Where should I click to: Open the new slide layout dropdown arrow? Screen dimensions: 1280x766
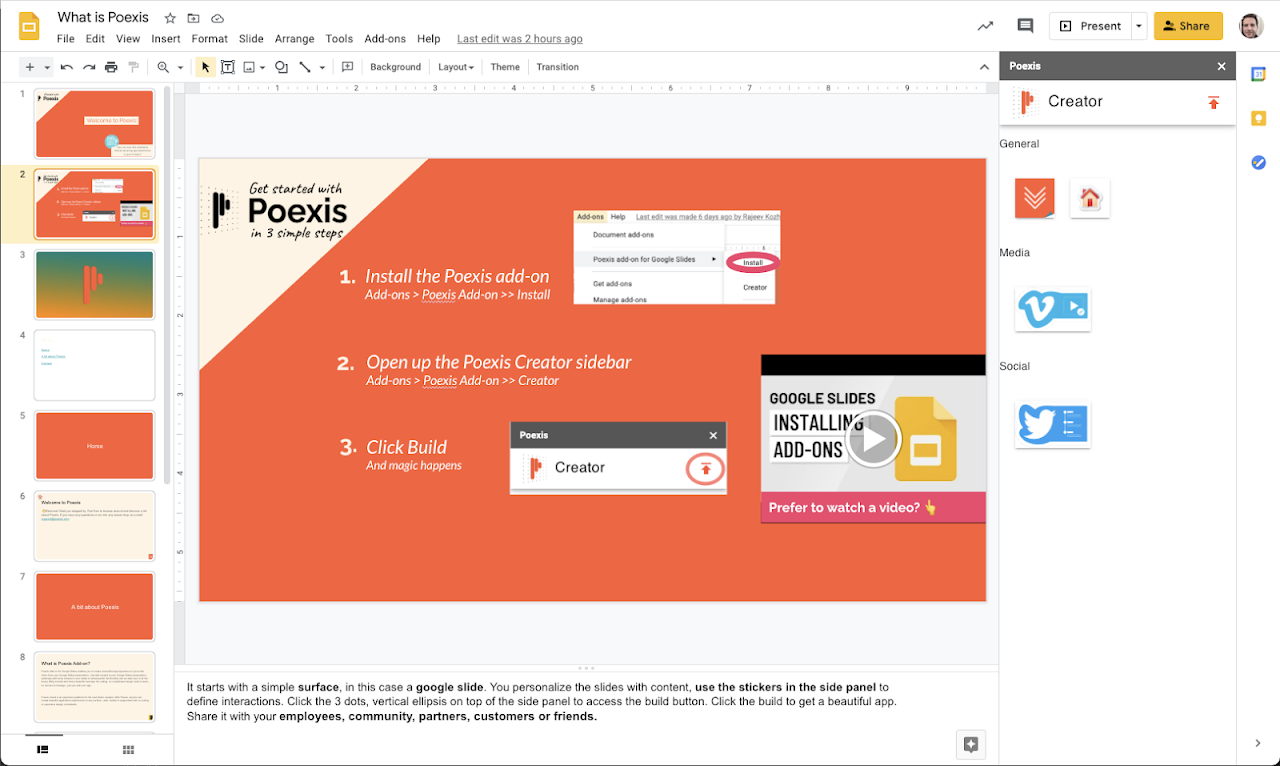46,67
